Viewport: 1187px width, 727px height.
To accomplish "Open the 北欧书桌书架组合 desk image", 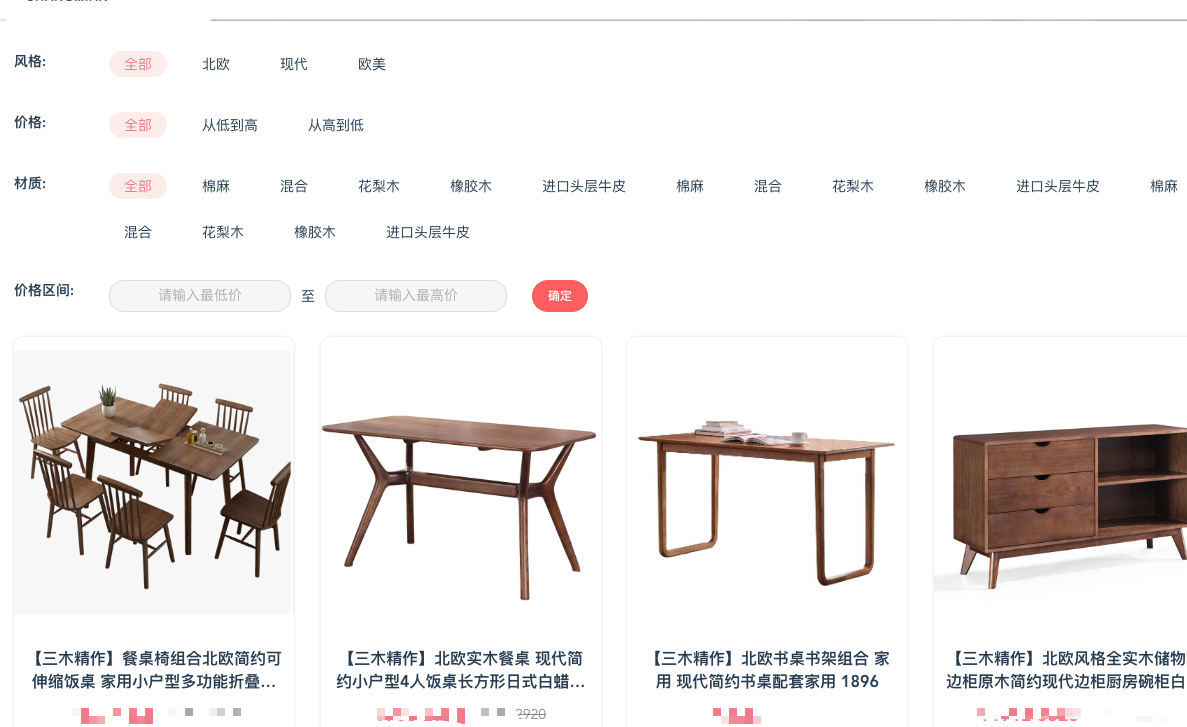I will [x=767, y=482].
